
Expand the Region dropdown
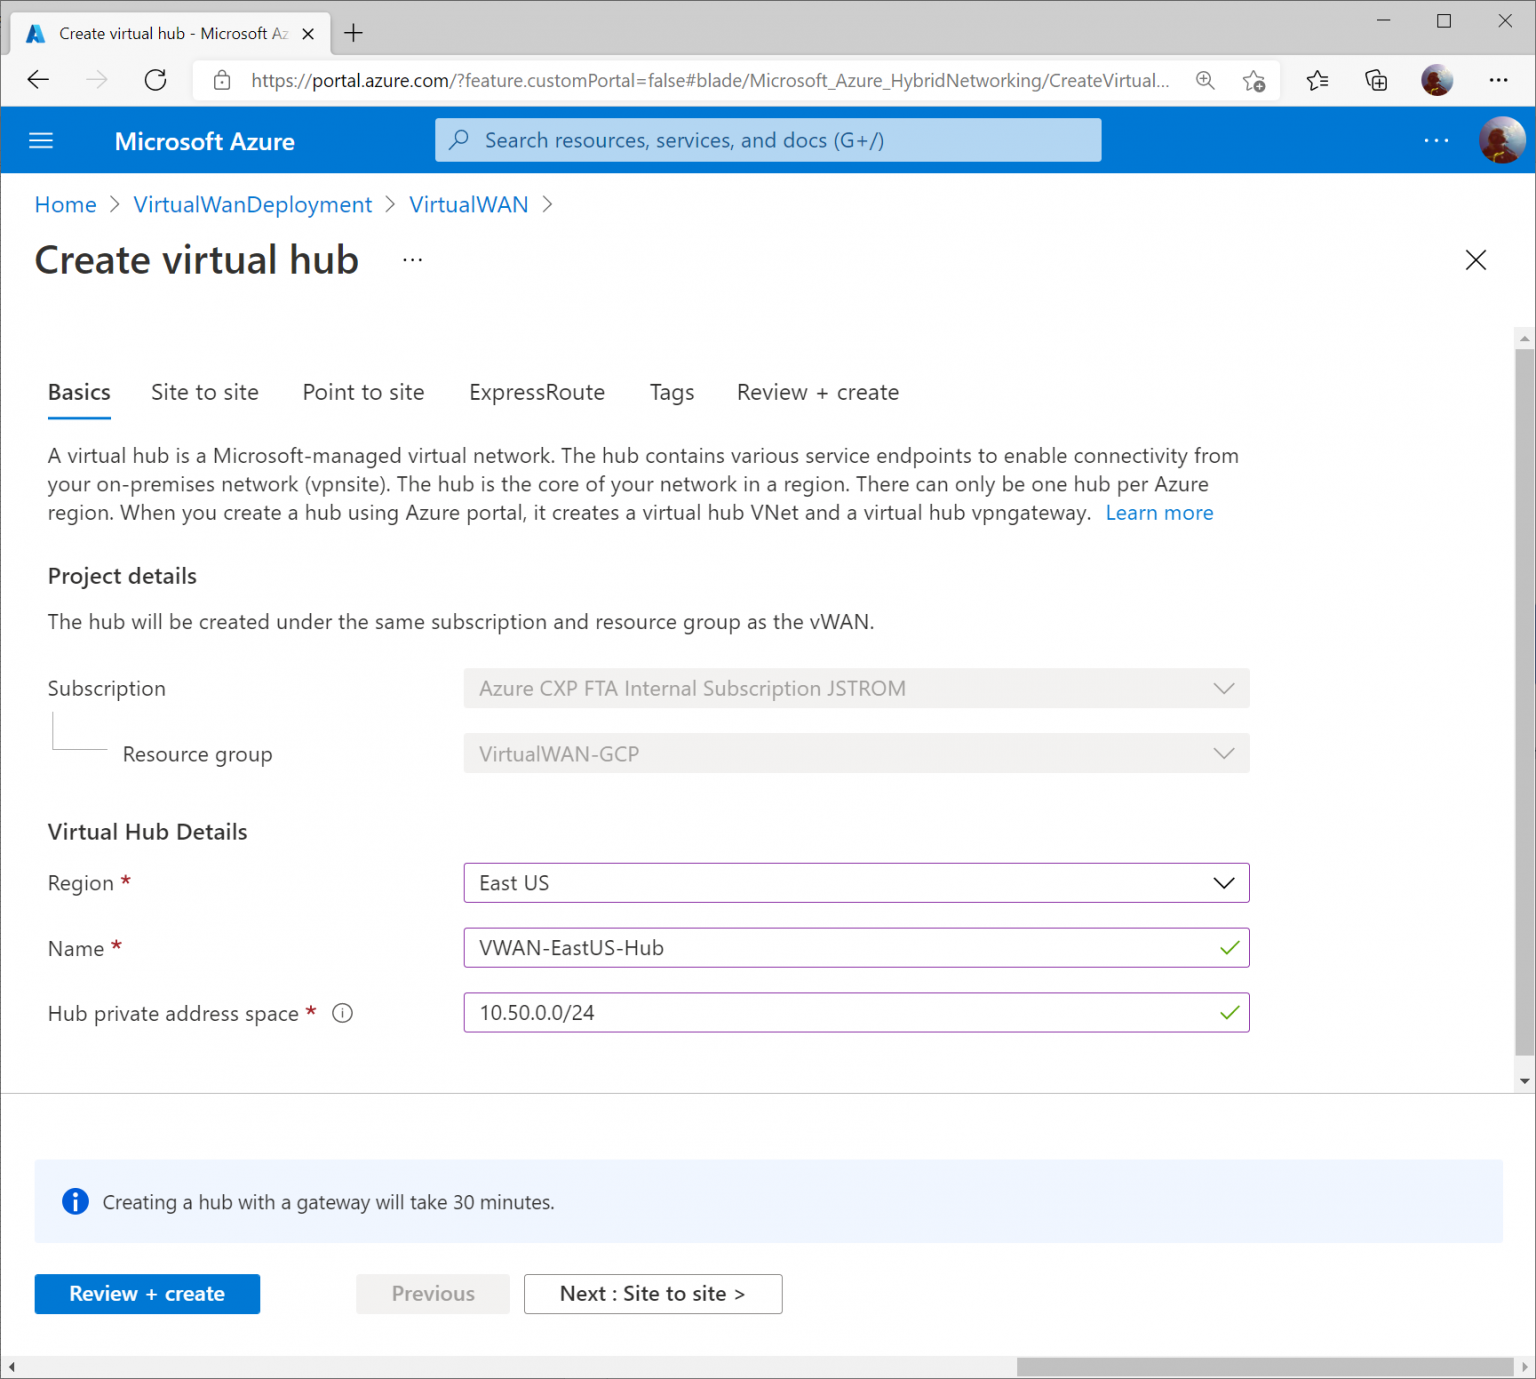pyautogui.click(x=1223, y=883)
